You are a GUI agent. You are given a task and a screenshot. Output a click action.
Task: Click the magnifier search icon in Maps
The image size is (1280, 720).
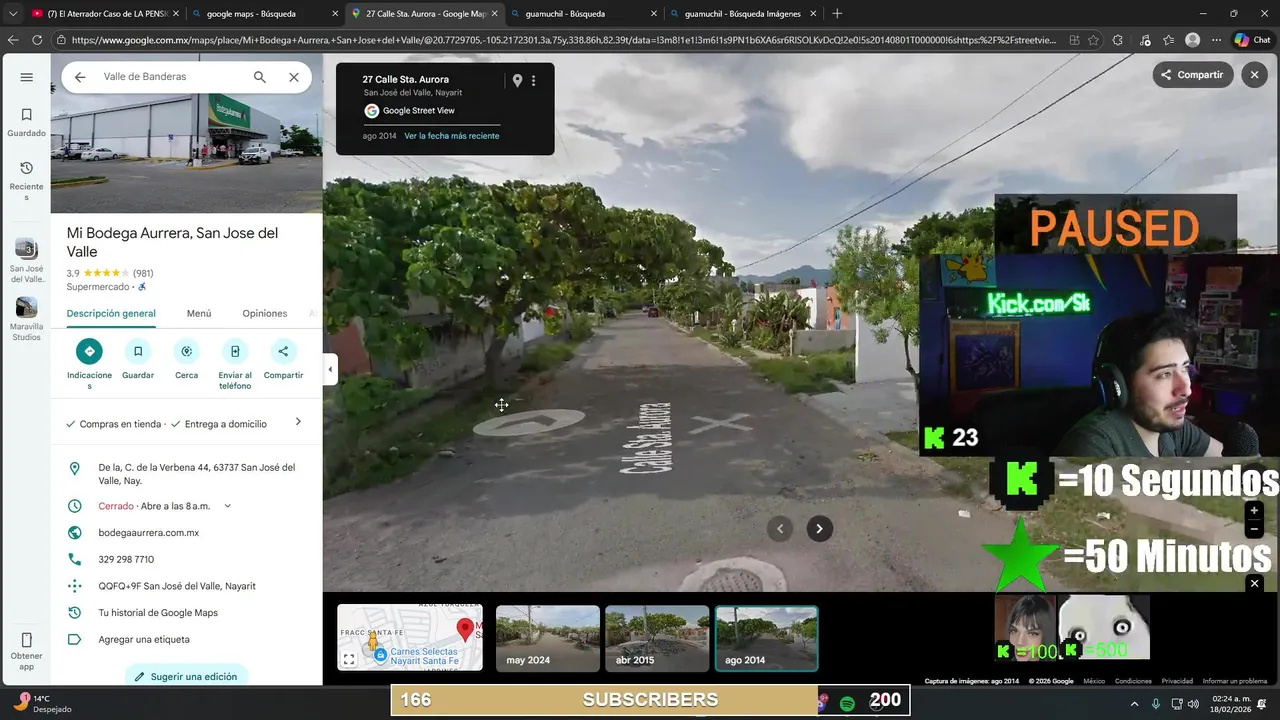click(260, 77)
